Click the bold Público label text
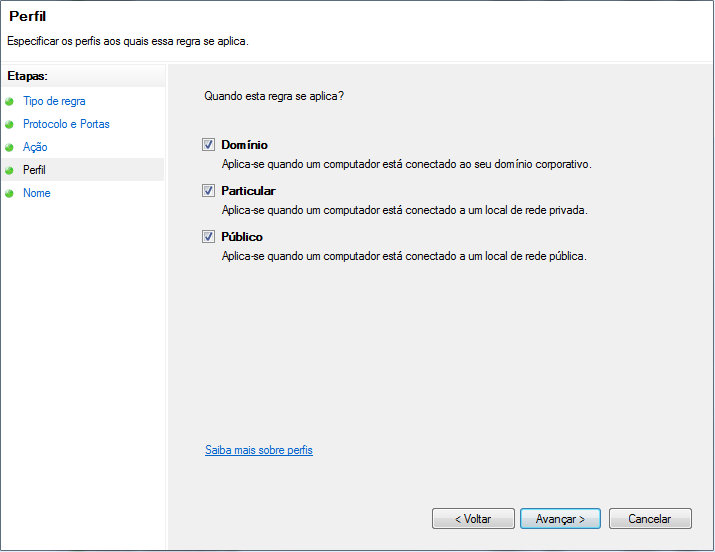715x552 pixels. point(242,237)
